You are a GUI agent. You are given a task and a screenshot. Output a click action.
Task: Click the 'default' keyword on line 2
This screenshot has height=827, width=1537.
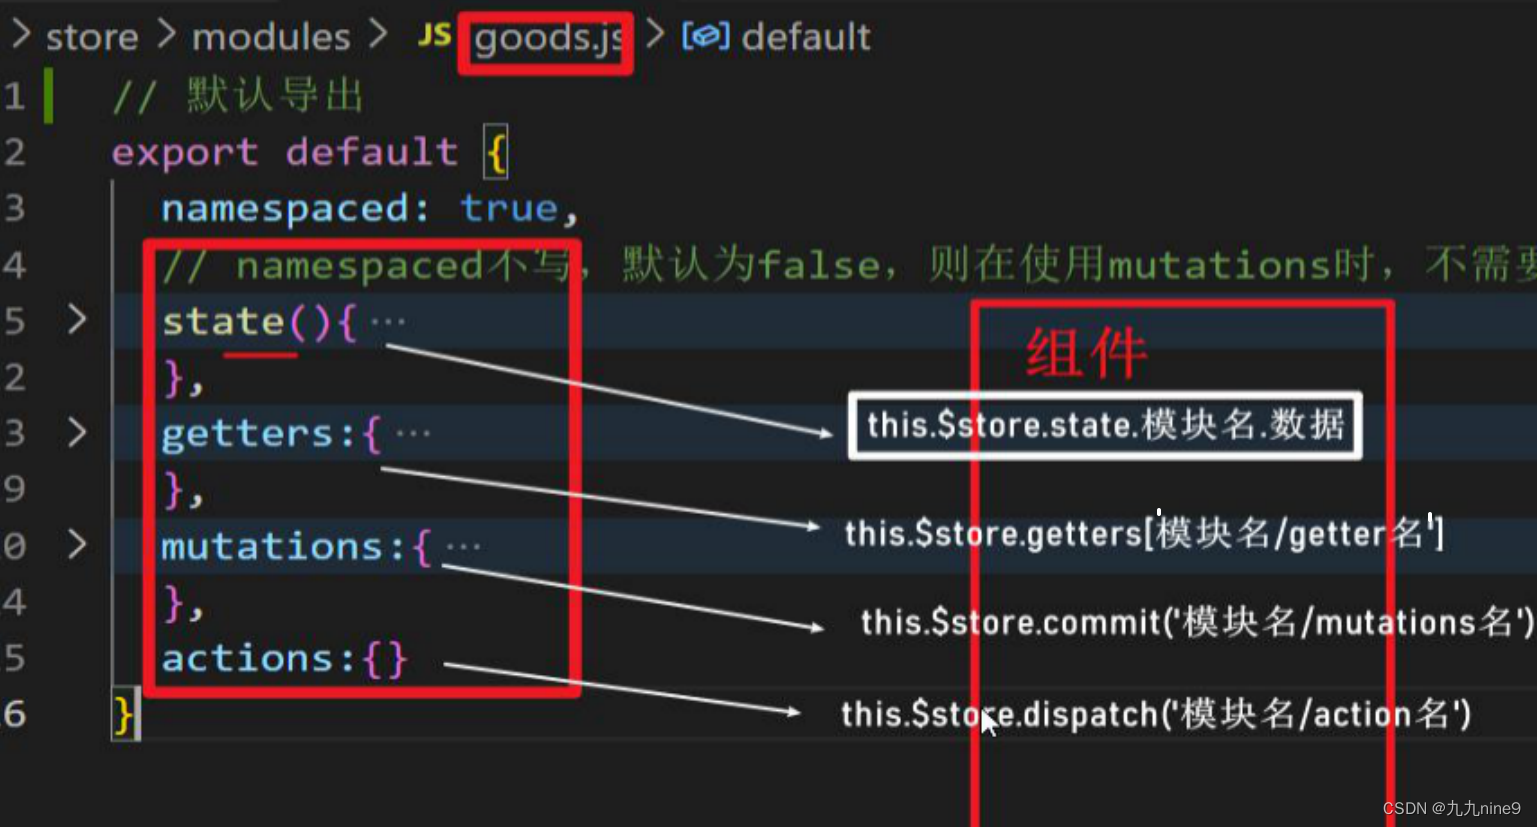click(x=372, y=152)
